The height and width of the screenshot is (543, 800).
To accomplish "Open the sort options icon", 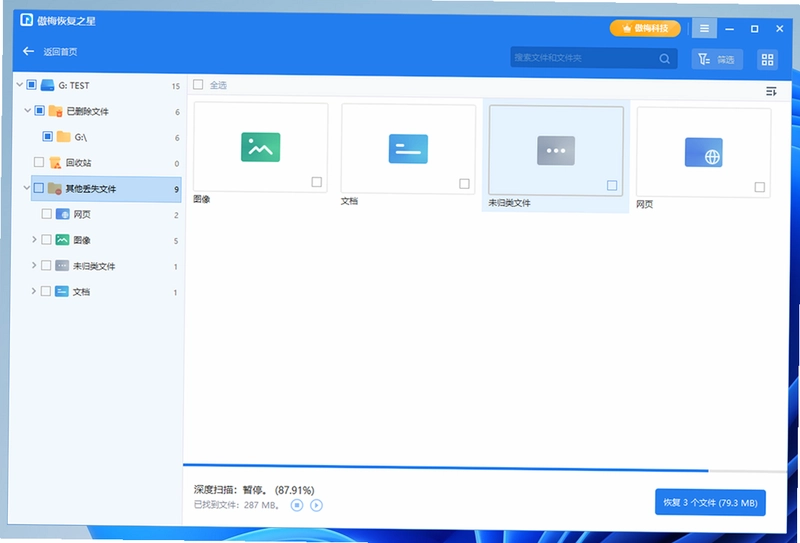I will 771,91.
